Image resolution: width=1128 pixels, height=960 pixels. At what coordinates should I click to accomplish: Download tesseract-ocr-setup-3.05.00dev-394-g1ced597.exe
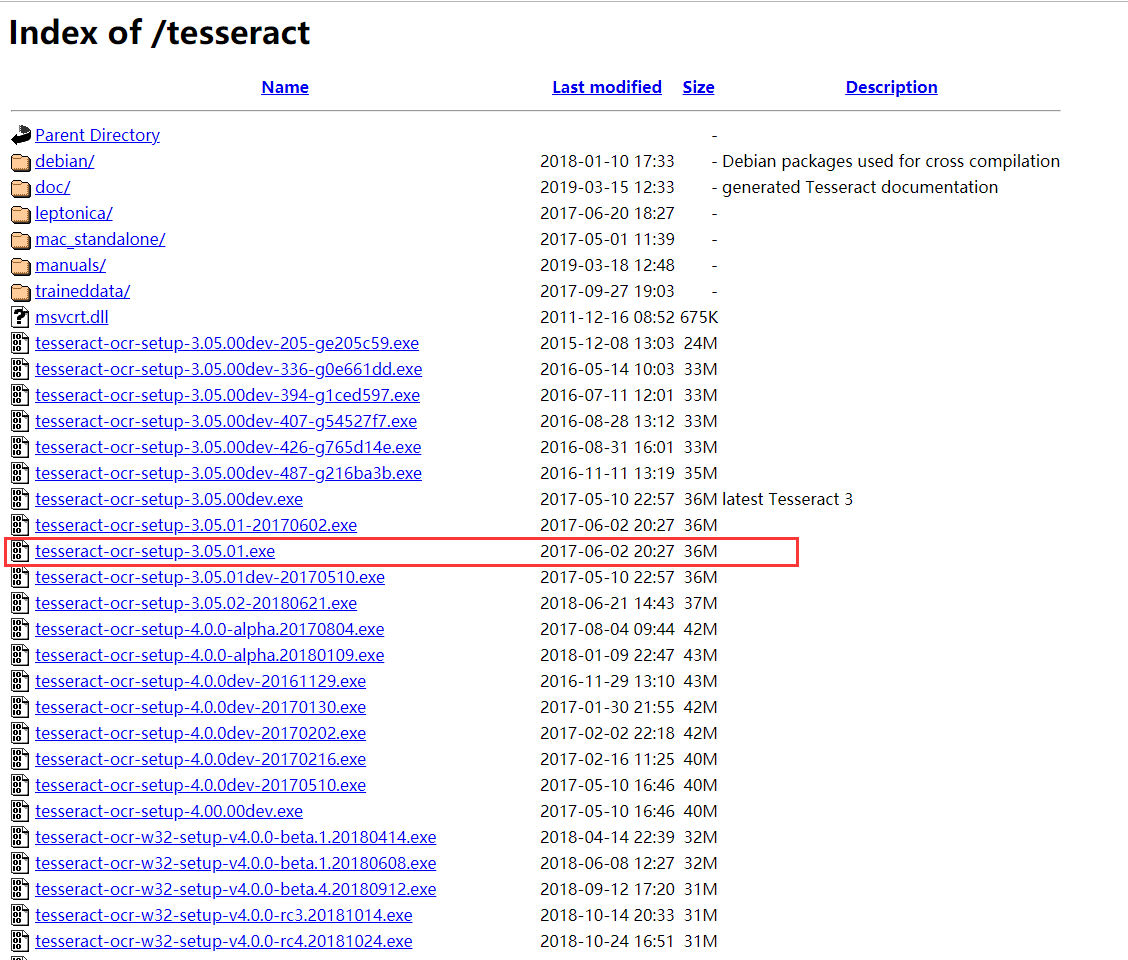tap(227, 395)
